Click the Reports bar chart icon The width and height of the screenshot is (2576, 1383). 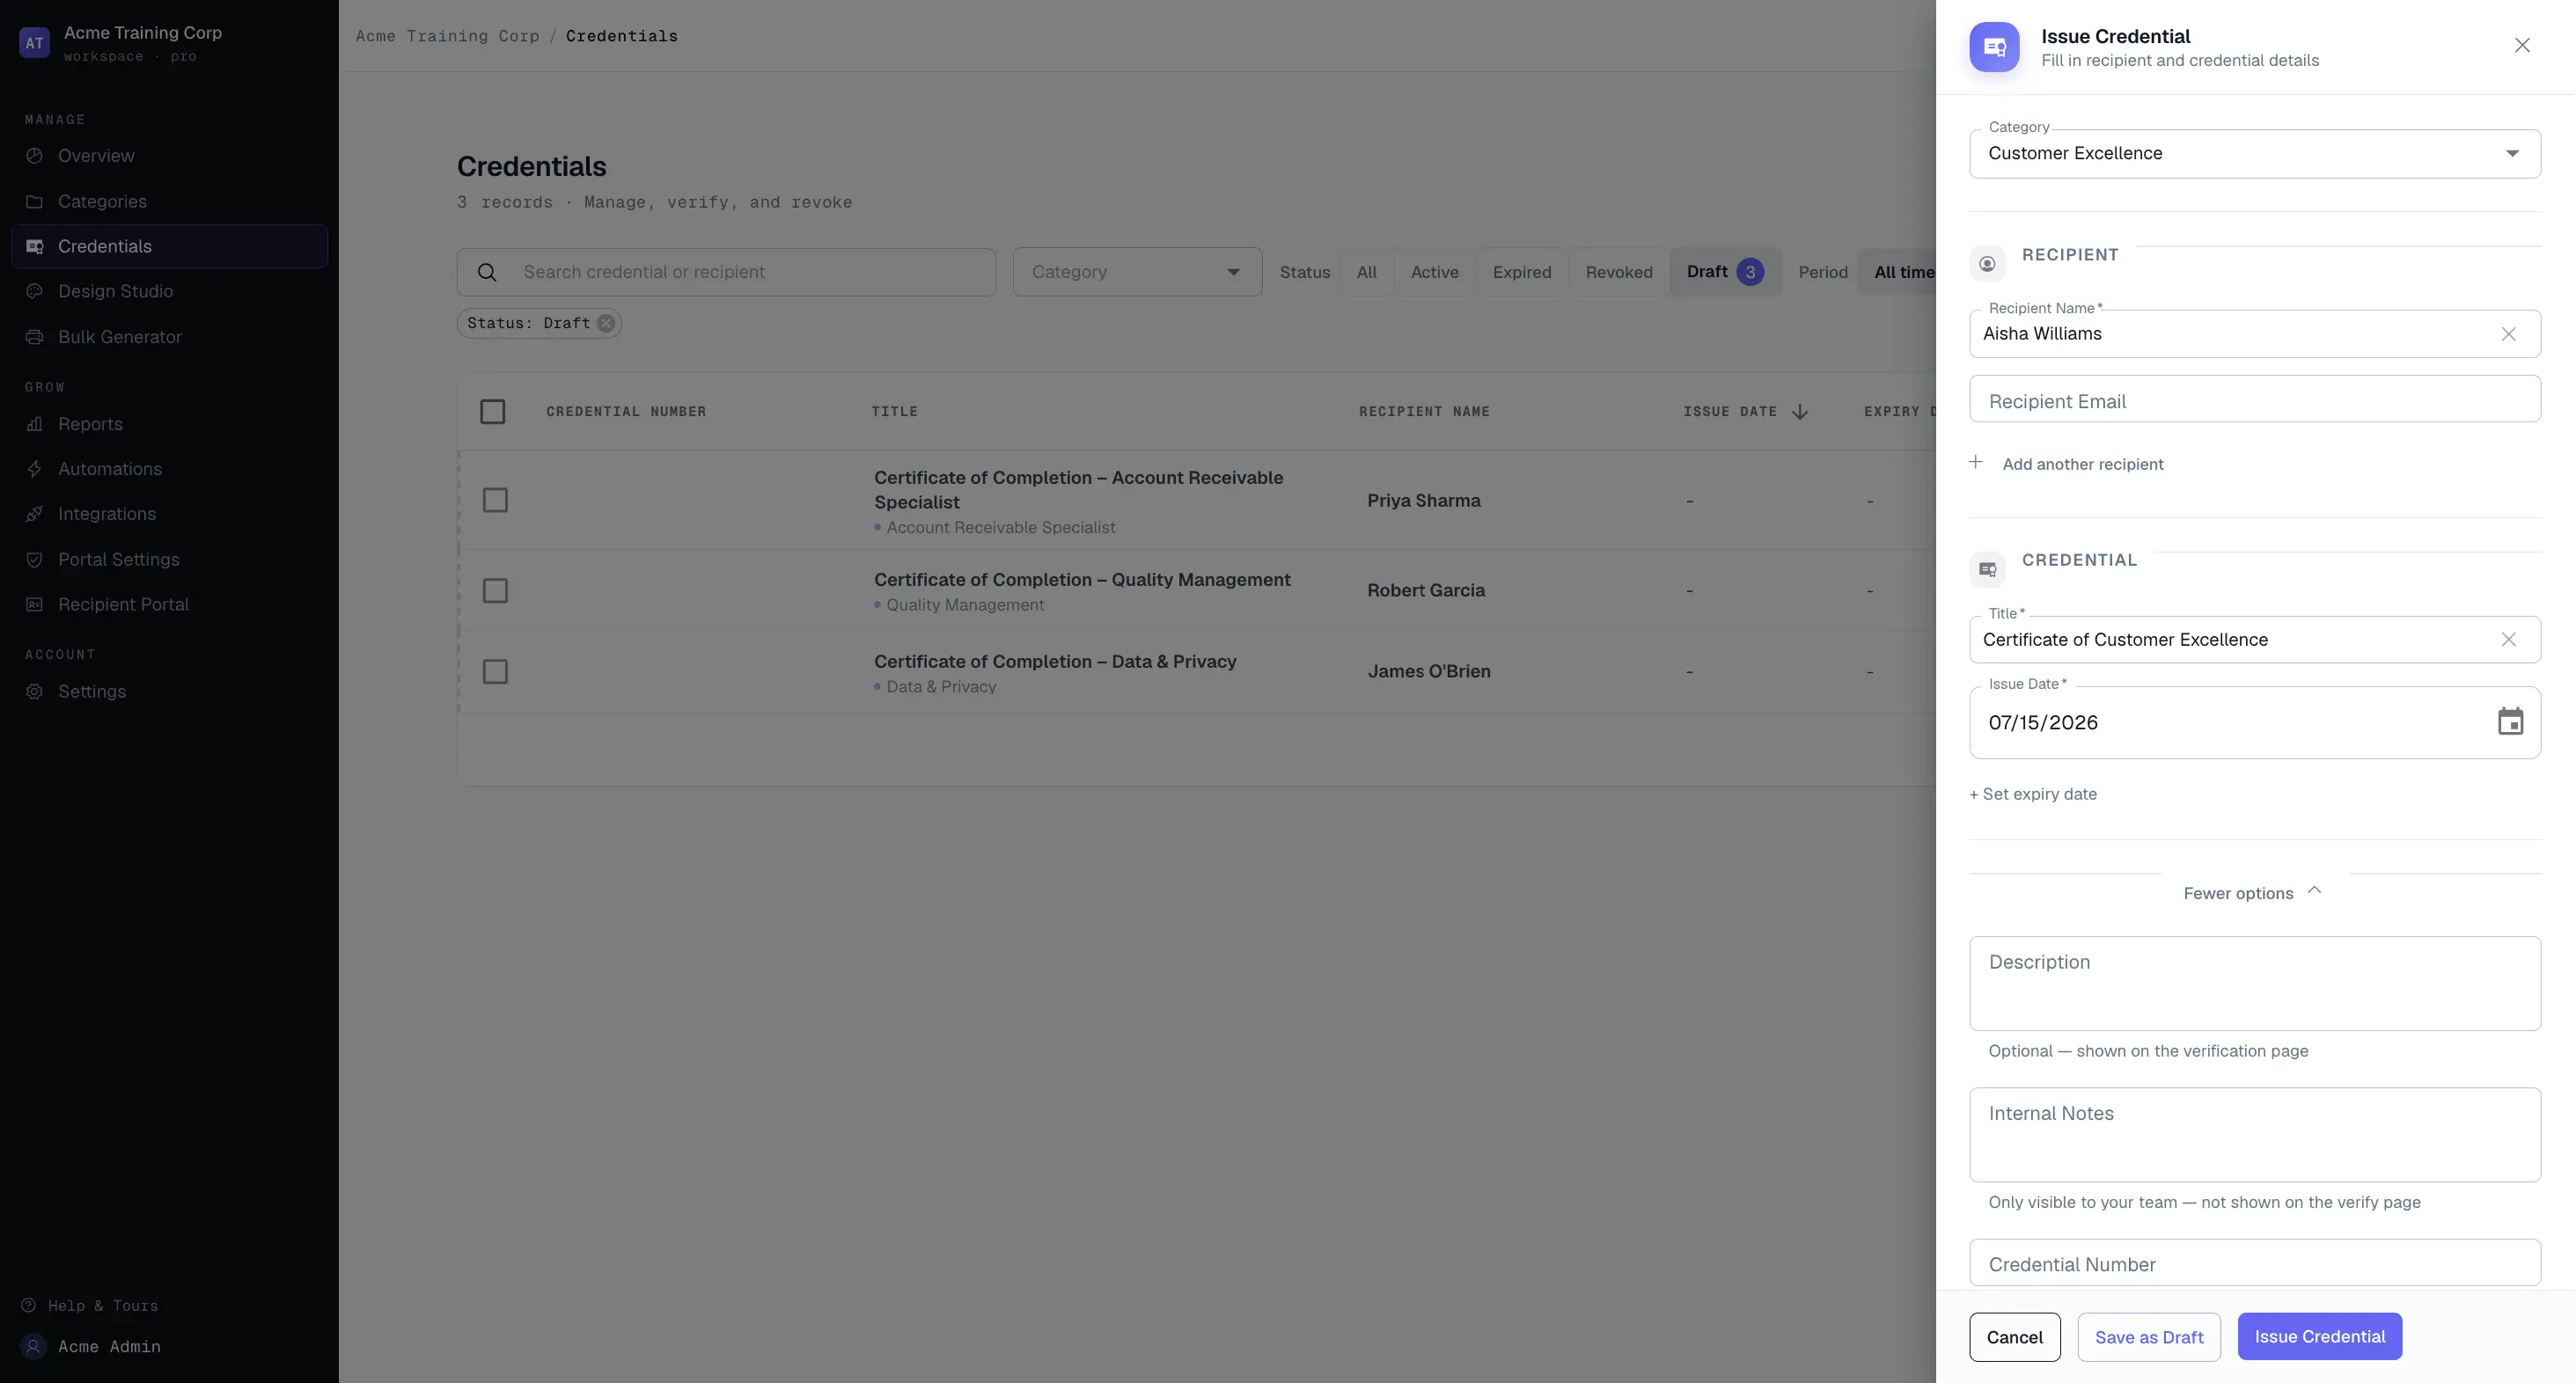34,424
